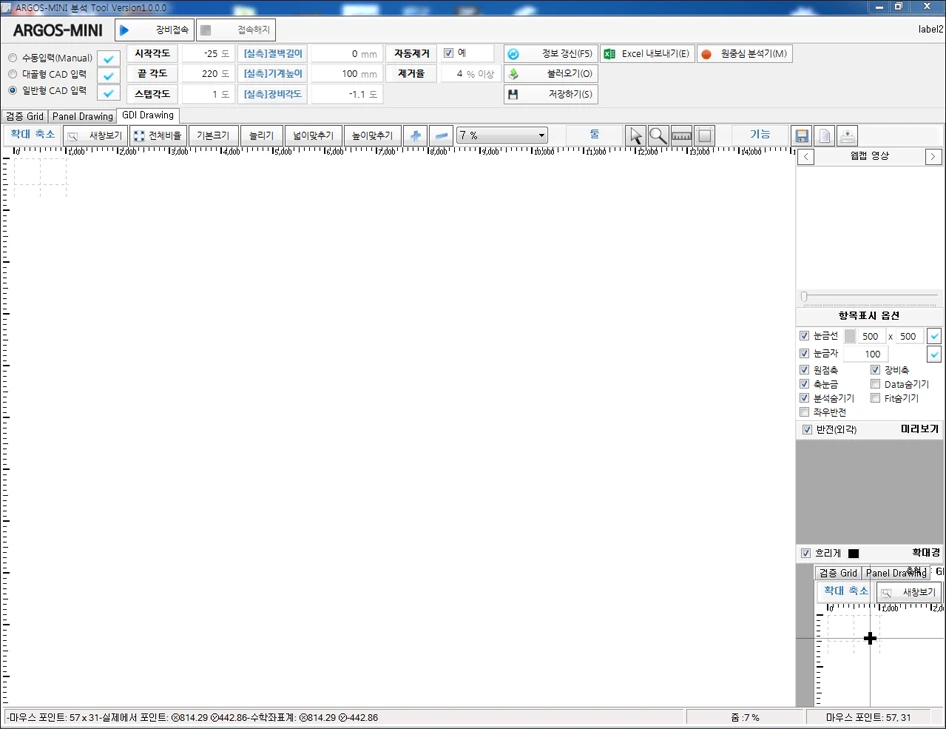
Task: Toggle the 자동제거 예 checkbox
Action: click(448, 53)
